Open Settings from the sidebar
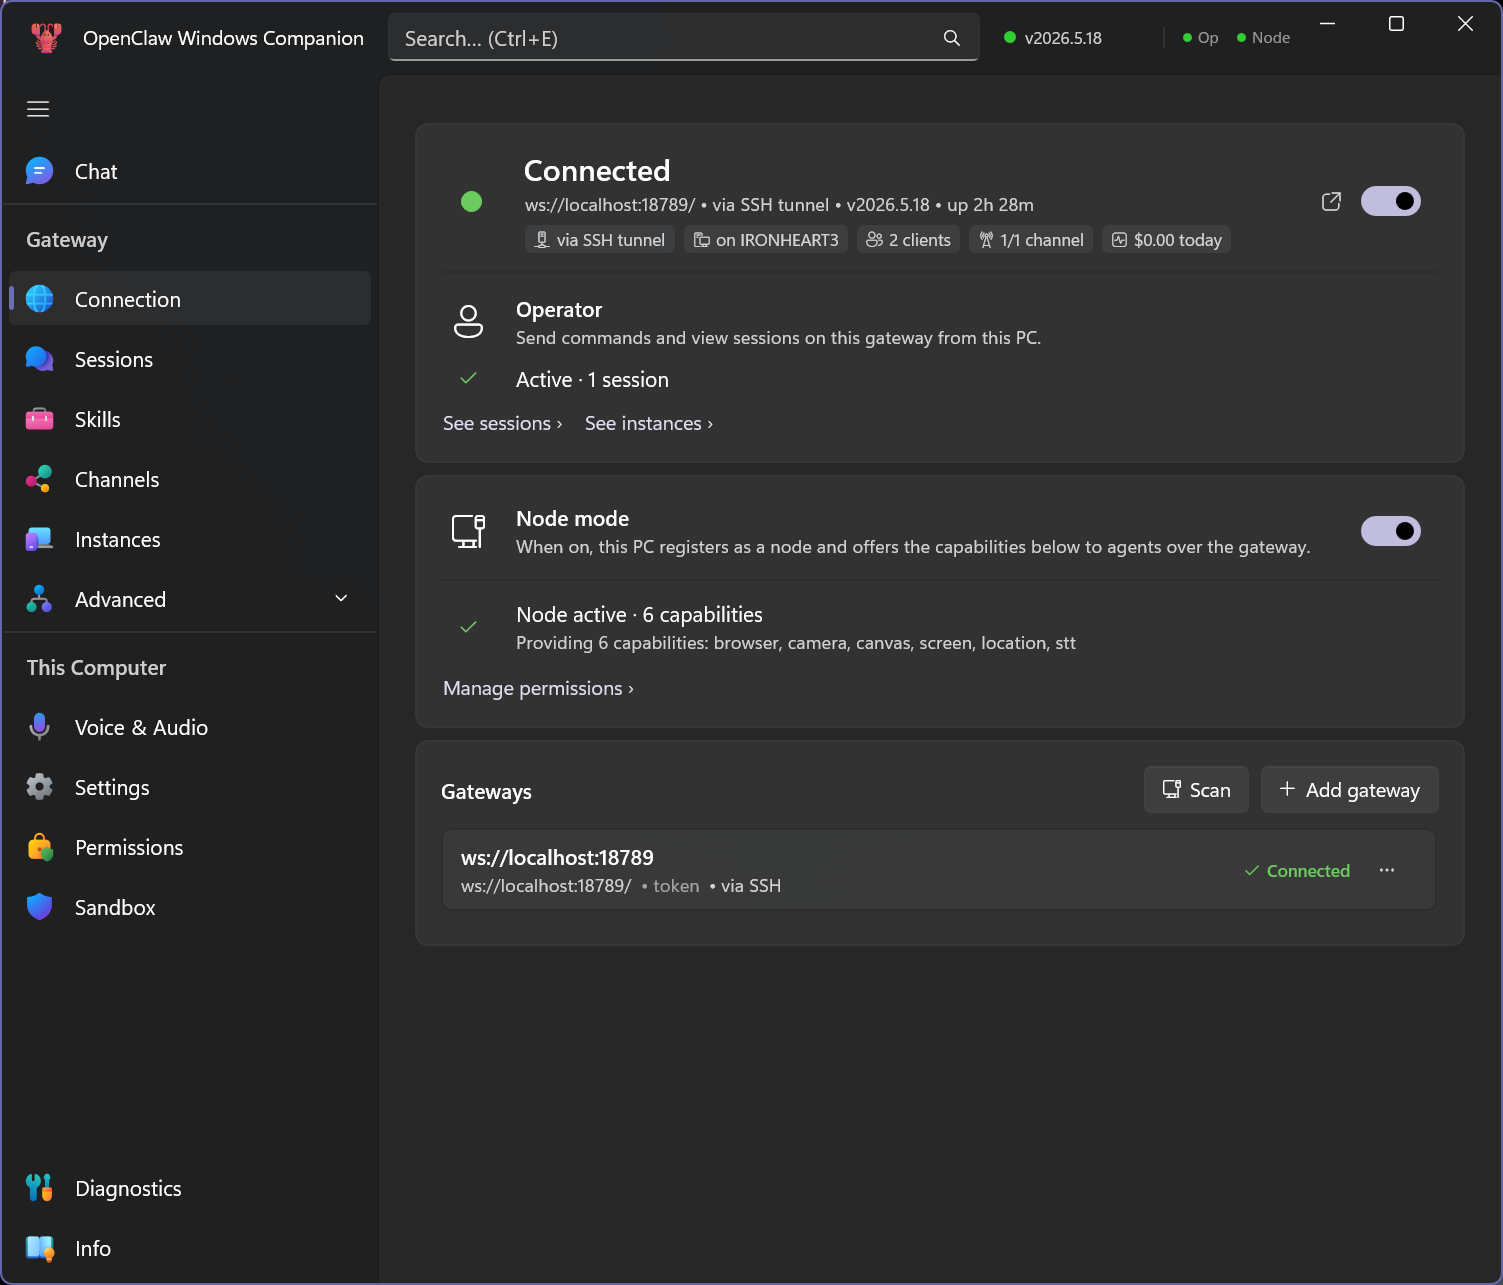The height and width of the screenshot is (1285, 1503). point(190,788)
